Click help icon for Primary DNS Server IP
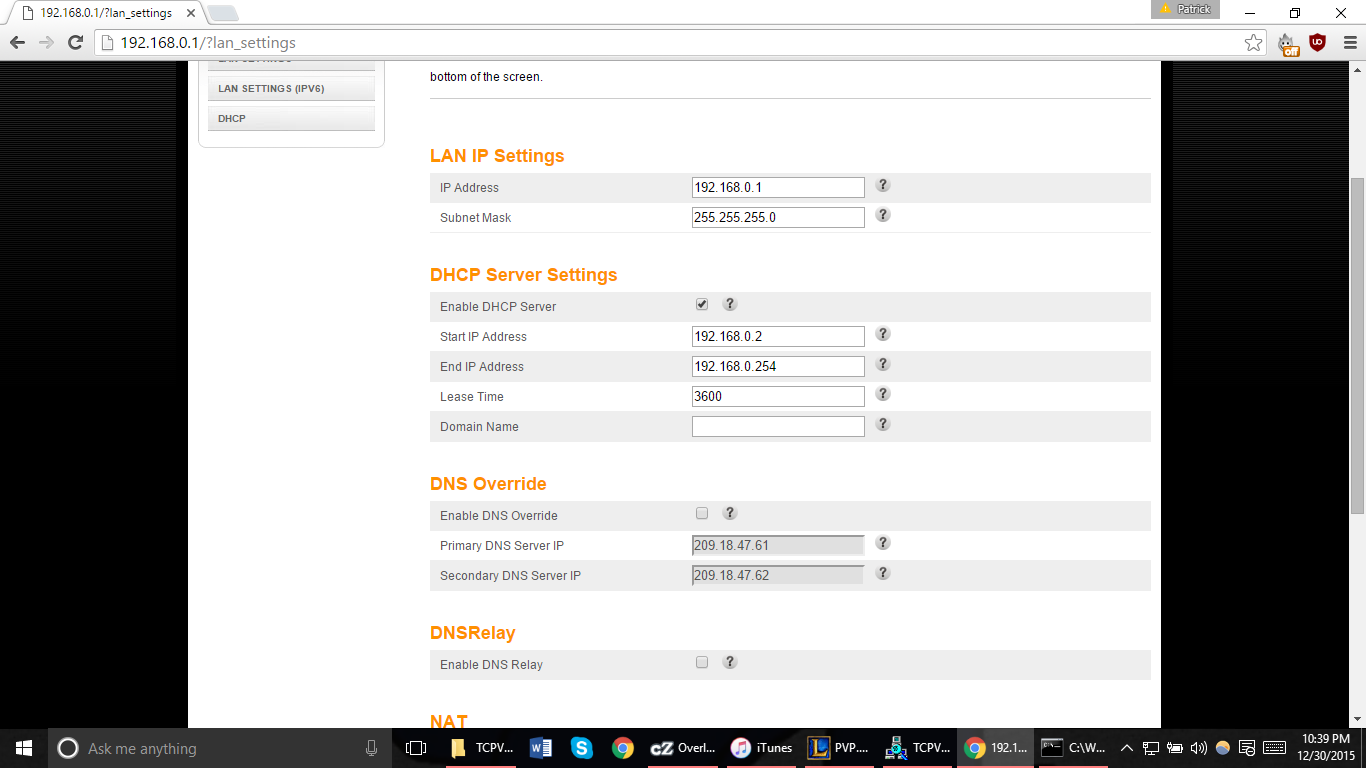This screenshot has height=768, width=1366. [883, 543]
